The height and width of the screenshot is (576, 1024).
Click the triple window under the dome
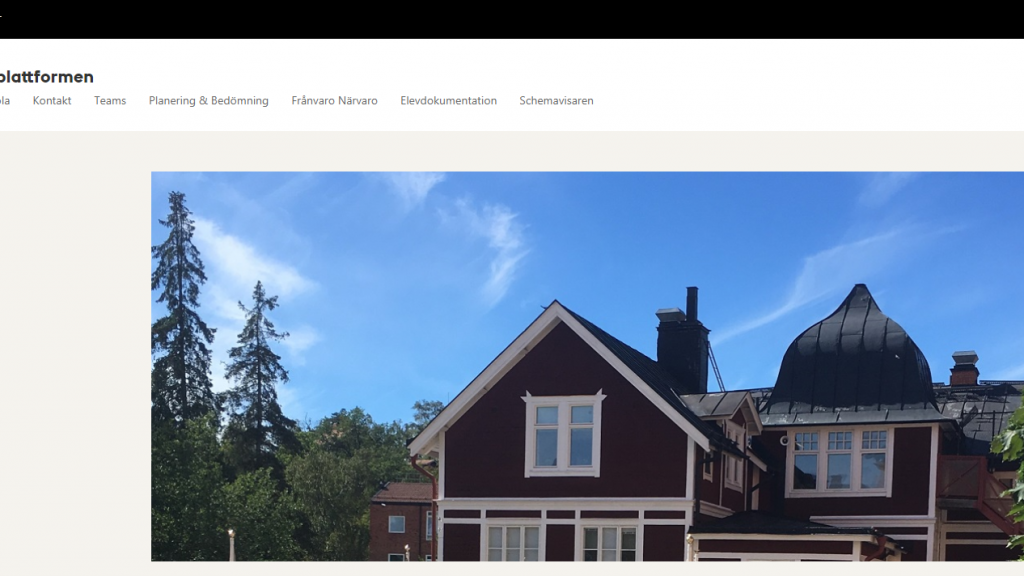(839, 461)
